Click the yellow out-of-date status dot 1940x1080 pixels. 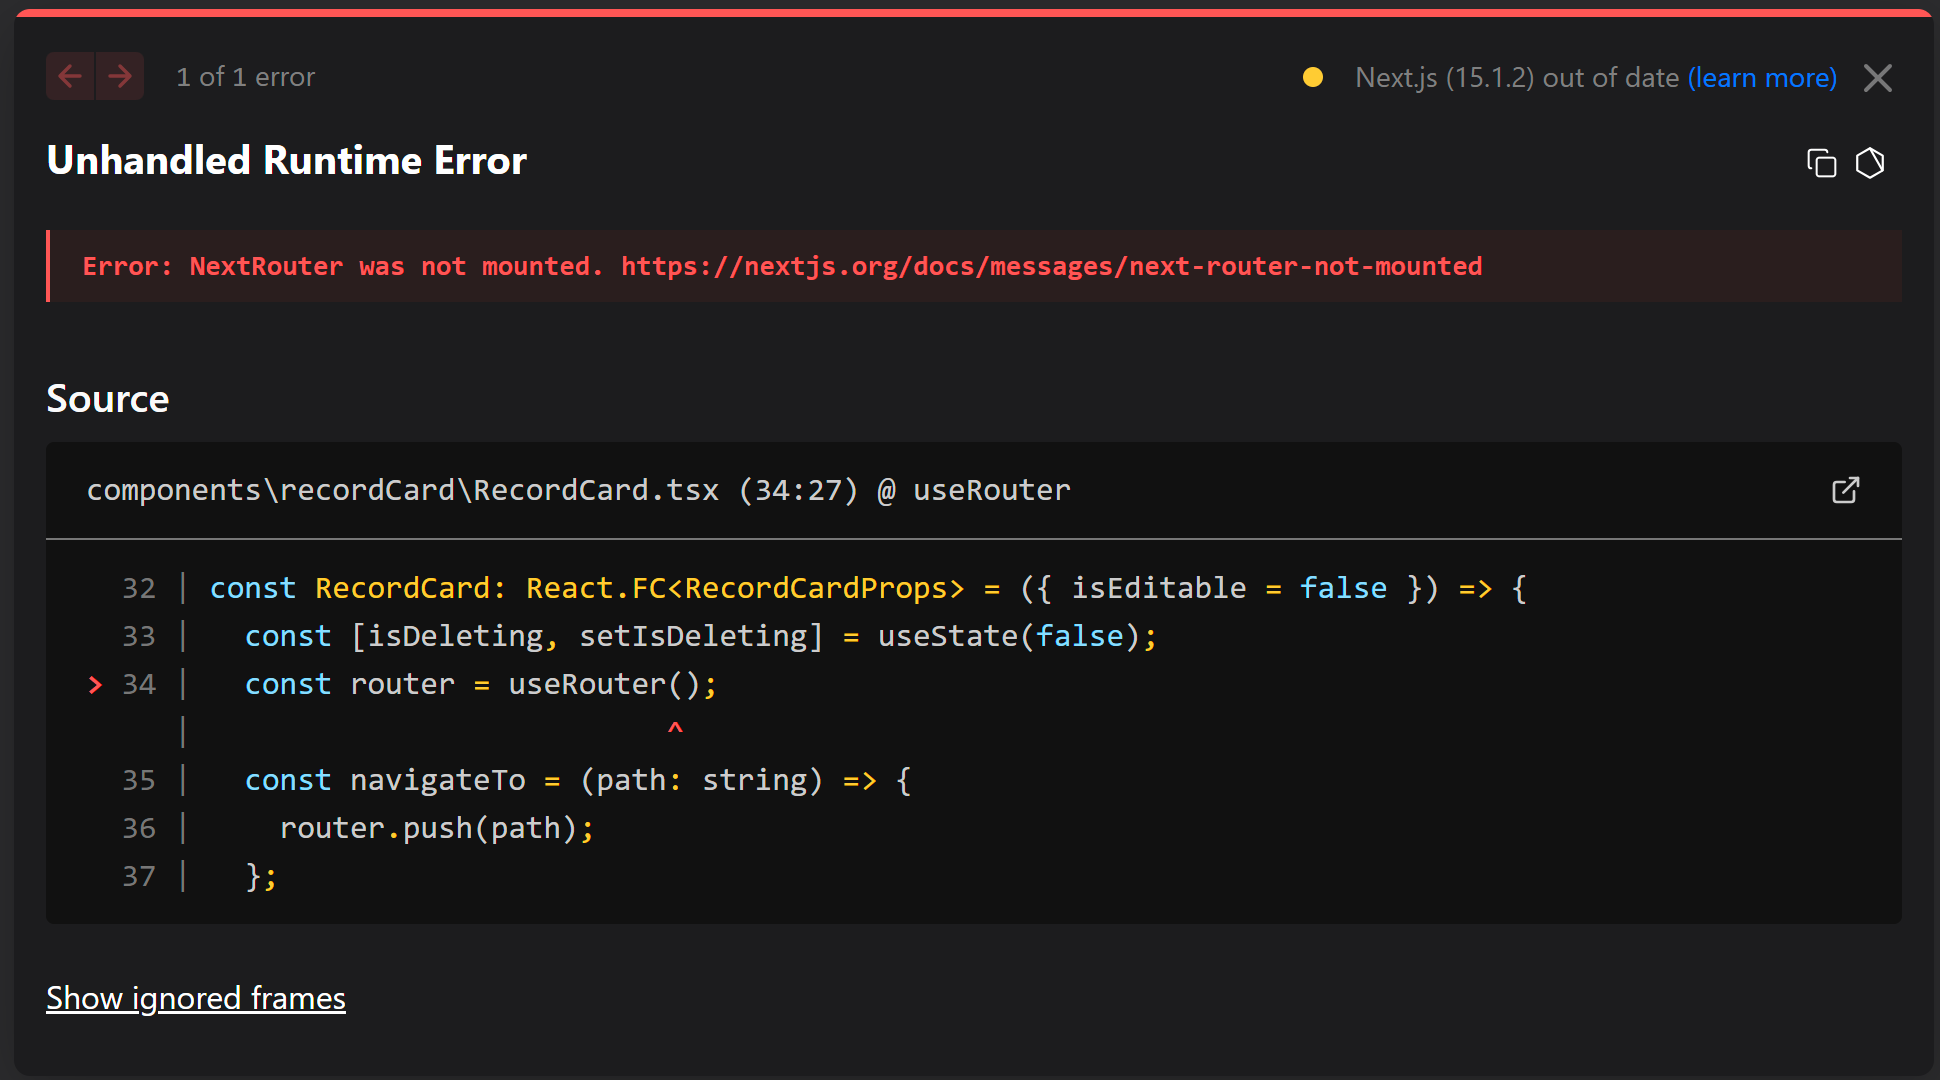(x=1313, y=77)
